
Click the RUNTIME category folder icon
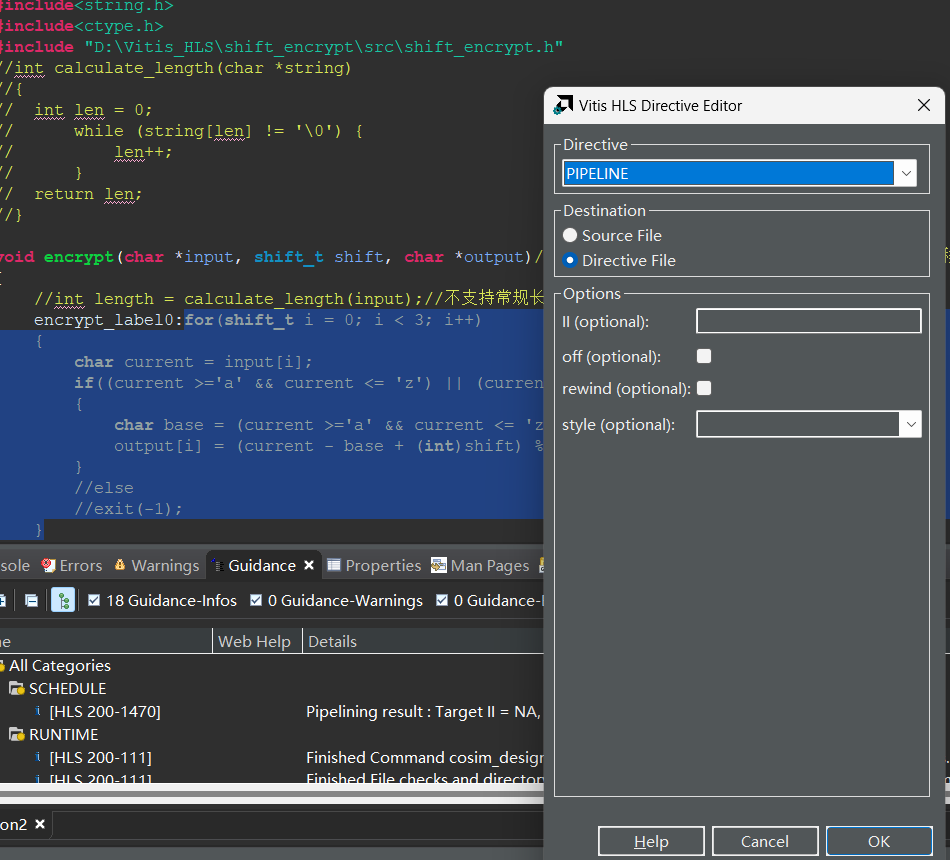(x=16, y=735)
